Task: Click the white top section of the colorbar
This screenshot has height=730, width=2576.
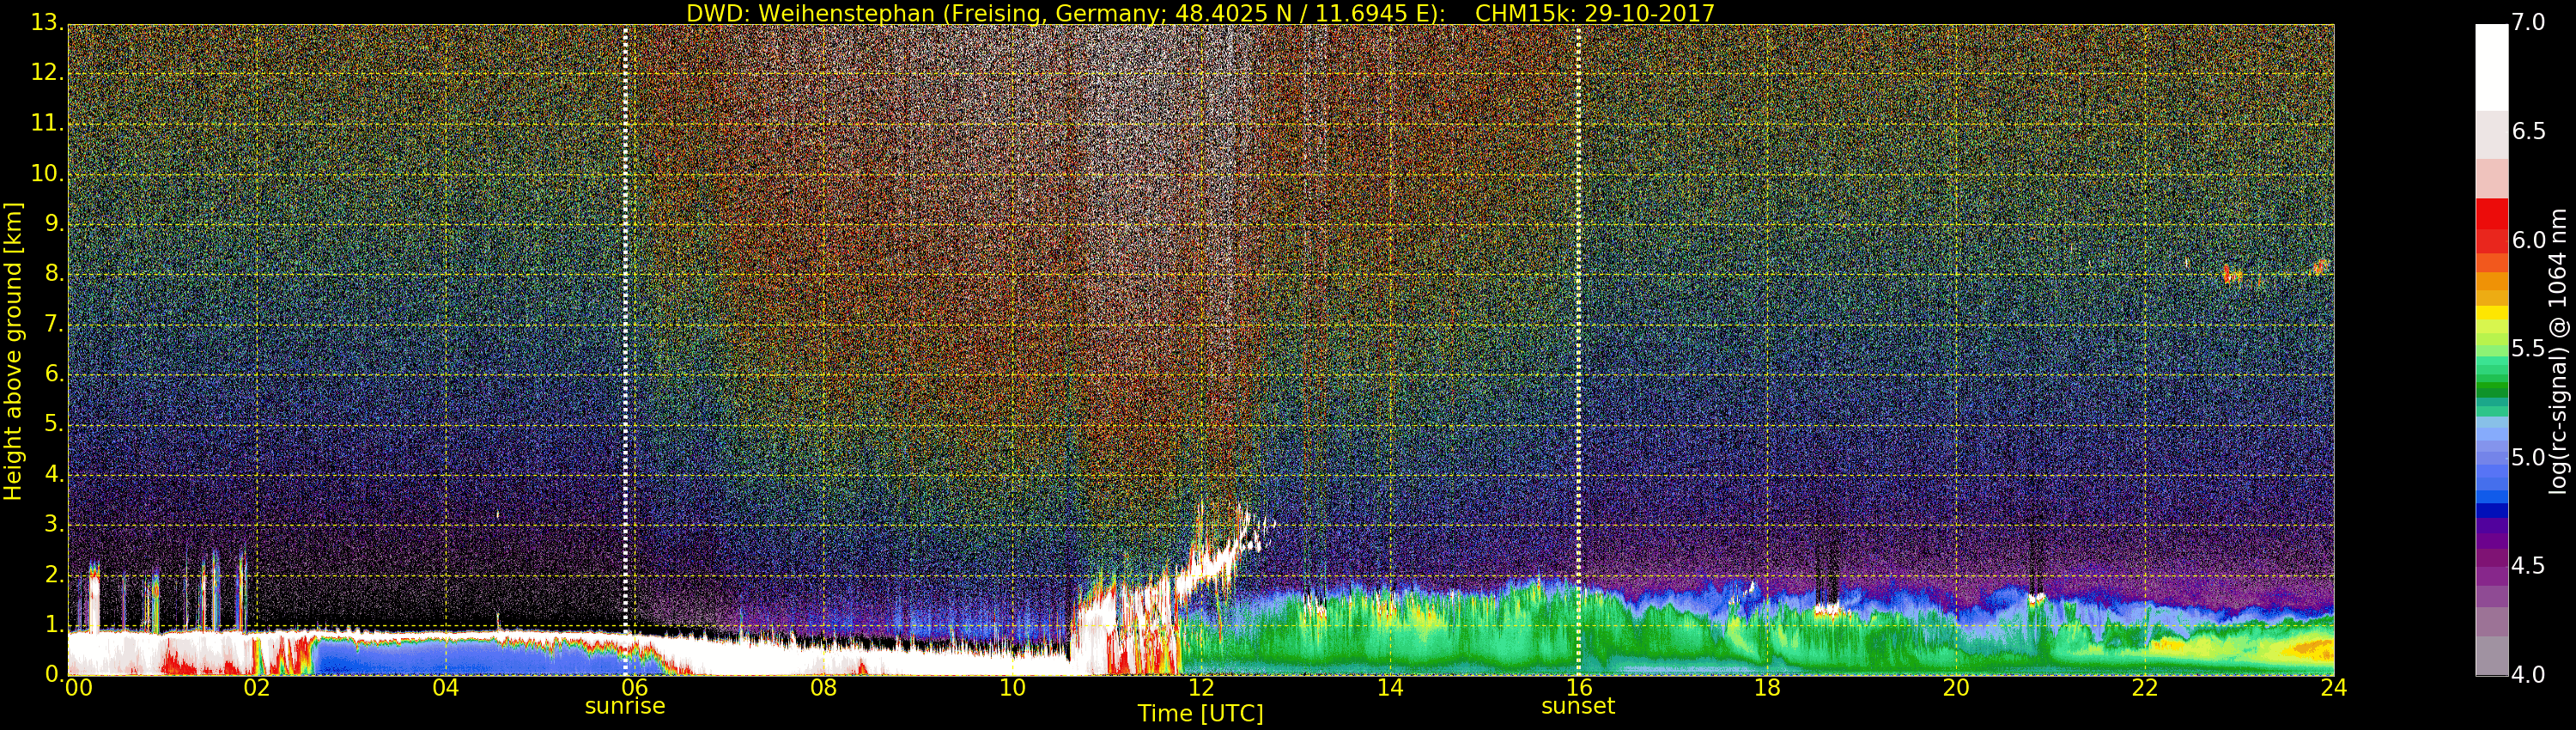Action: point(2491,65)
